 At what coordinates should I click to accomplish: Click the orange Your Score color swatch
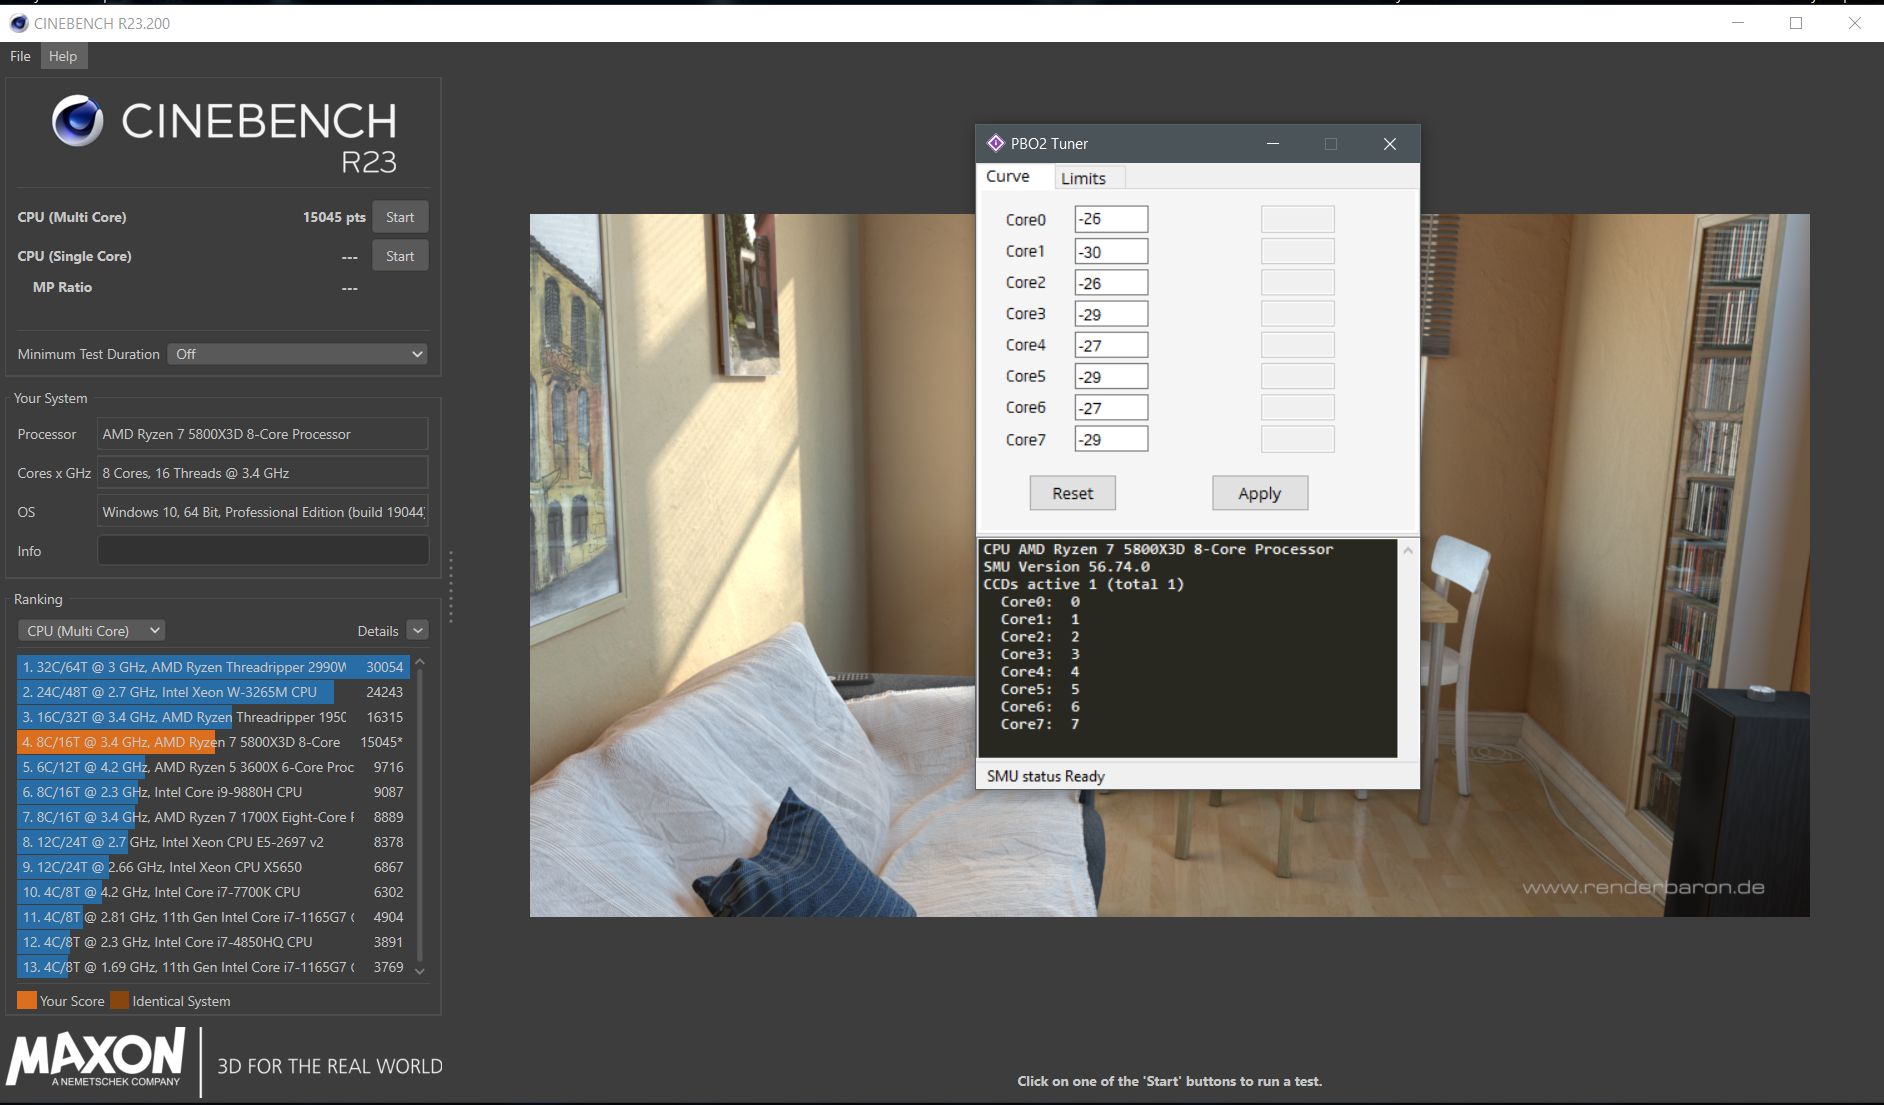[x=27, y=1000]
